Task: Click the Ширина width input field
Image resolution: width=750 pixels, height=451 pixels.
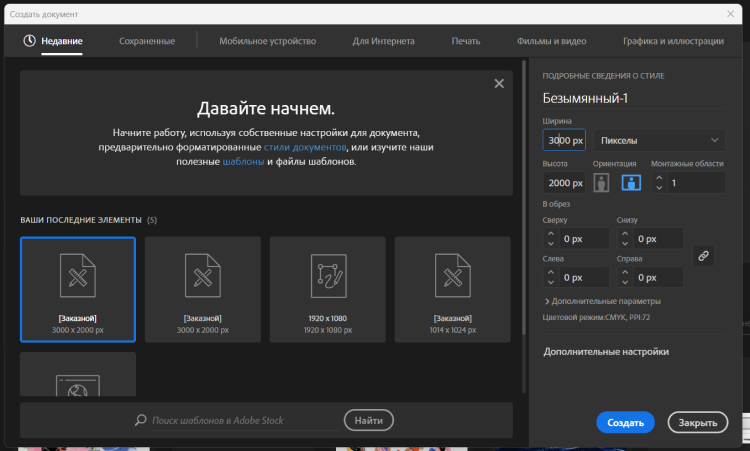Action: [564, 140]
